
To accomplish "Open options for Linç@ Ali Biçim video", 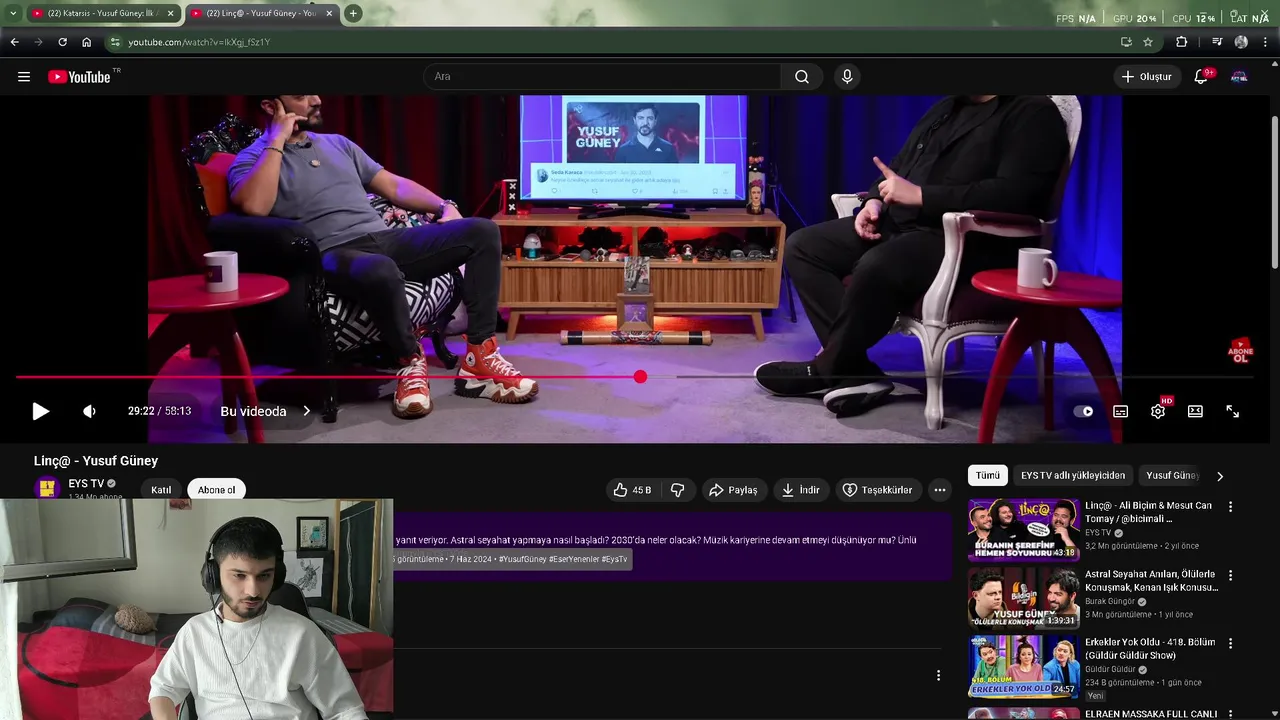I will (1231, 507).
